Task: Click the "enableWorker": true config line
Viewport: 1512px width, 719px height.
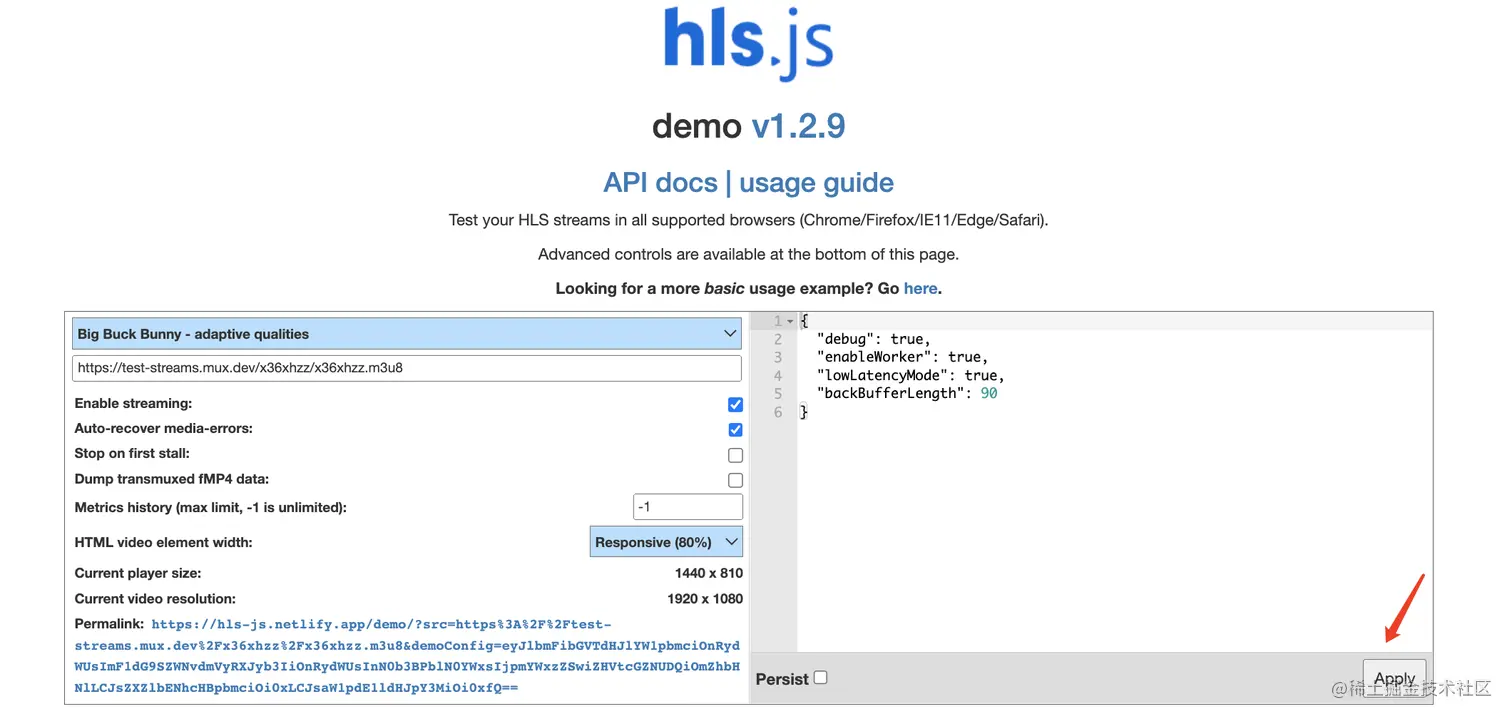Action: [x=902, y=357]
